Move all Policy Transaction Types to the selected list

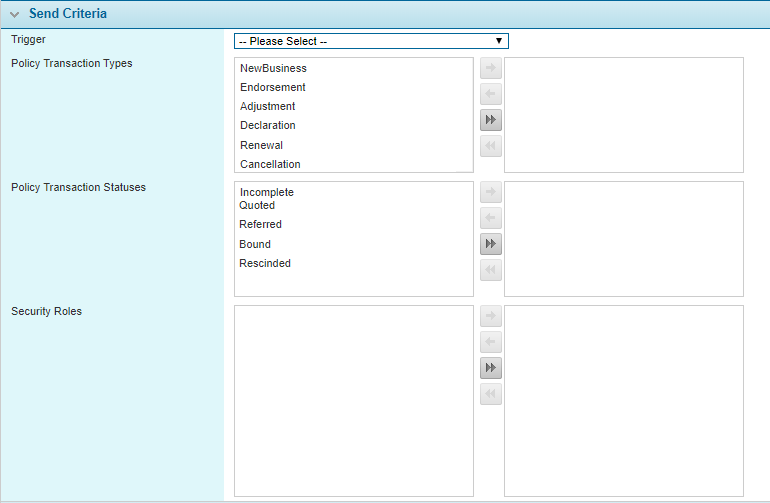[x=490, y=120]
